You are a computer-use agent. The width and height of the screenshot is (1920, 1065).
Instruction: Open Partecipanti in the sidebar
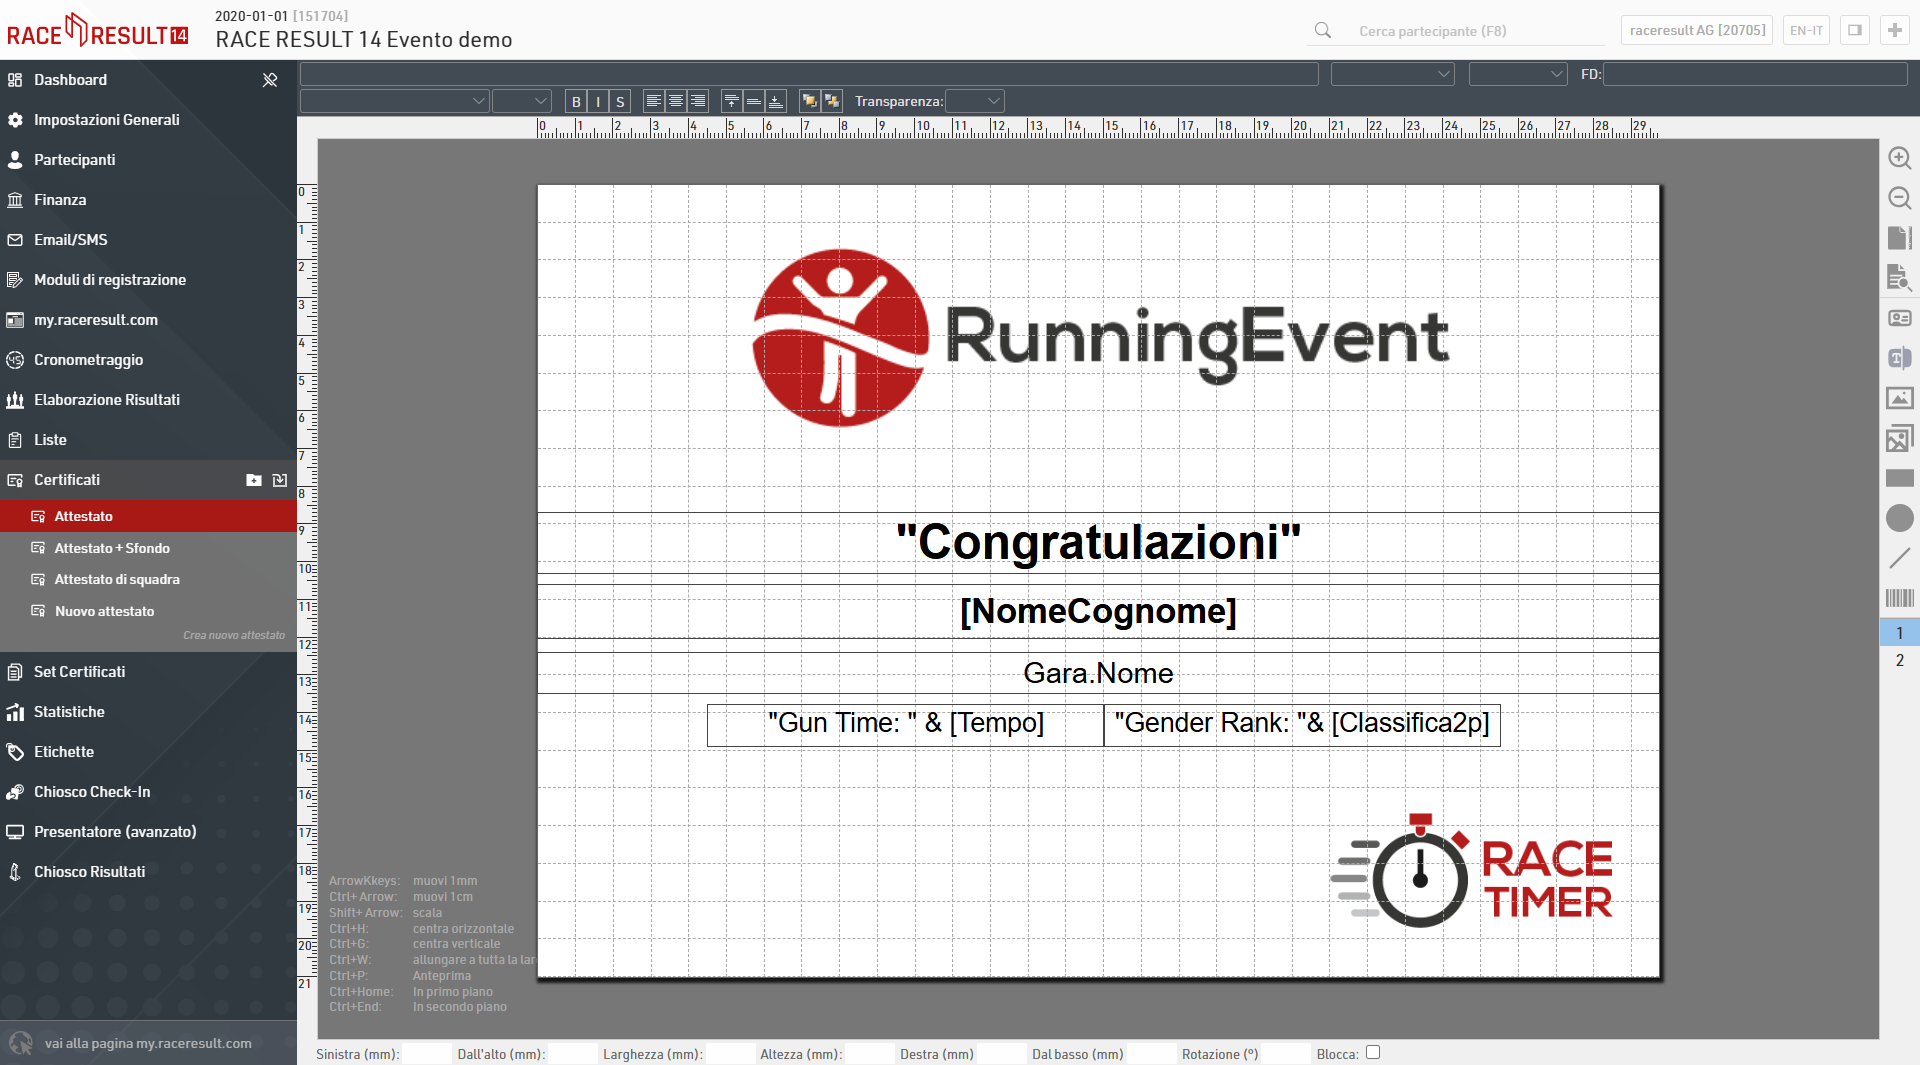[x=74, y=160]
